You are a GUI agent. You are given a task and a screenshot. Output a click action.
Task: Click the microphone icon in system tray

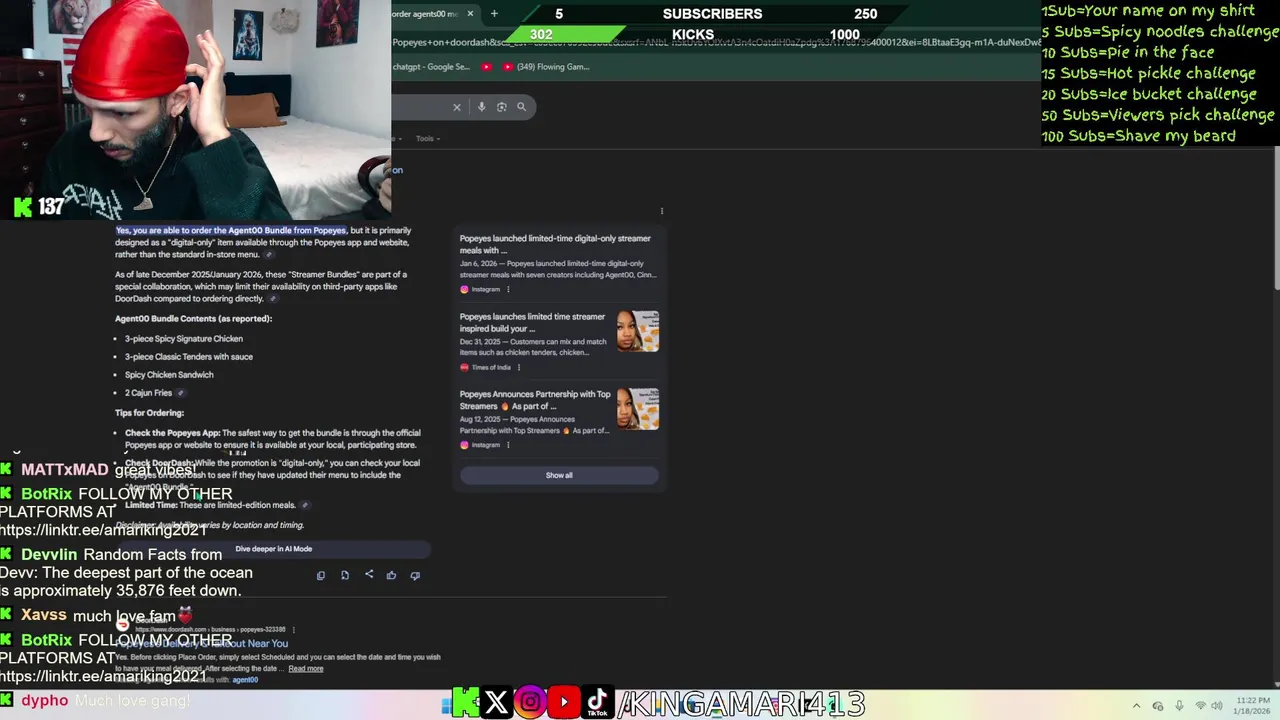pos(1180,706)
